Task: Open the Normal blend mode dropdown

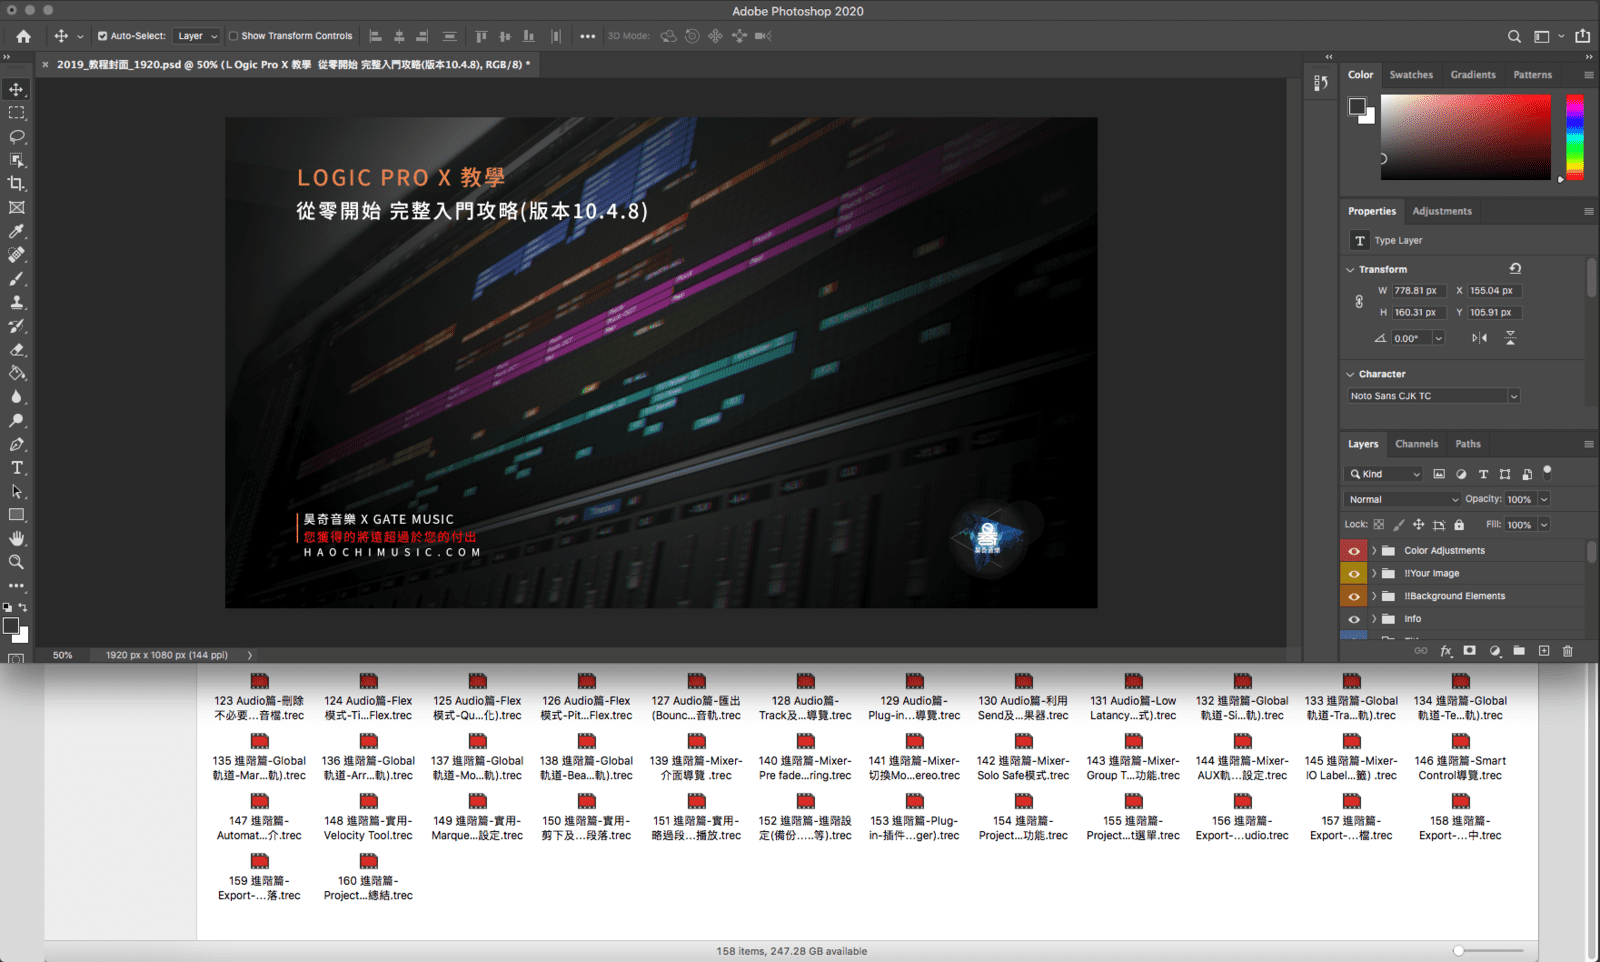Action: coord(1403,499)
